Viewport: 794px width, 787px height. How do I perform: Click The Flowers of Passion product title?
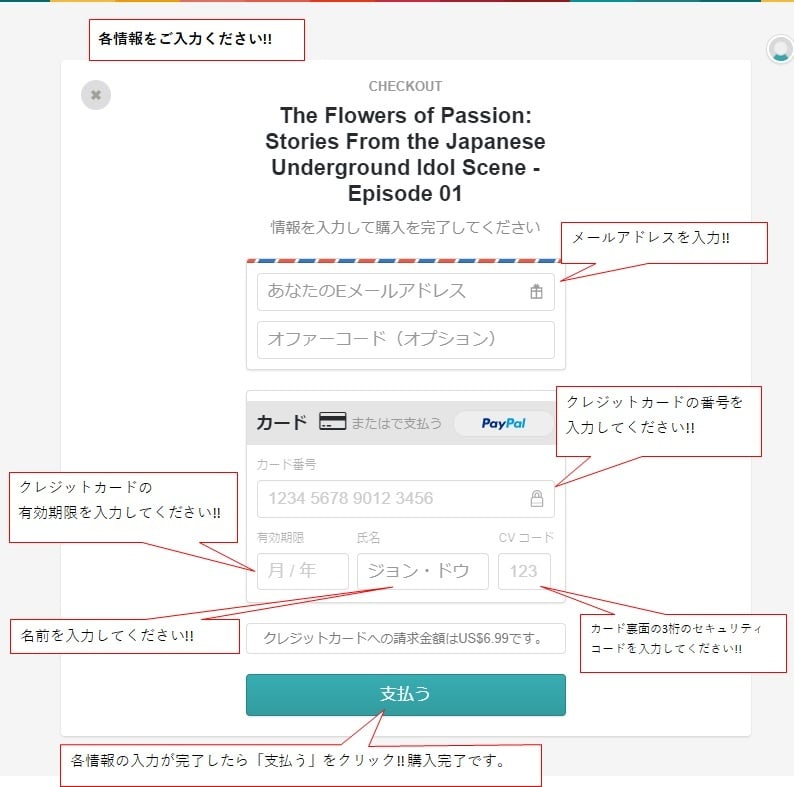pyautogui.click(x=405, y=154)
